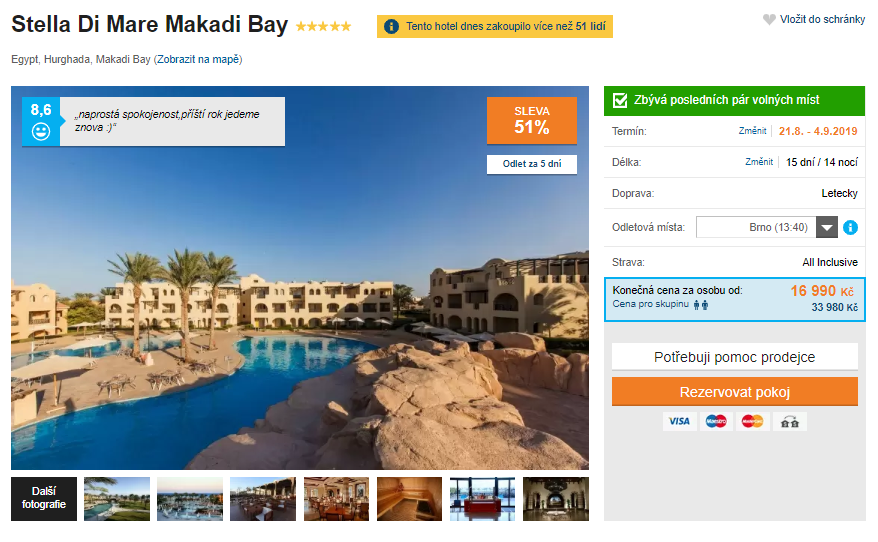The width and height of the screenshot is (878, 542).
Task: Click the Visa card icon
Action: pos(679,421)
